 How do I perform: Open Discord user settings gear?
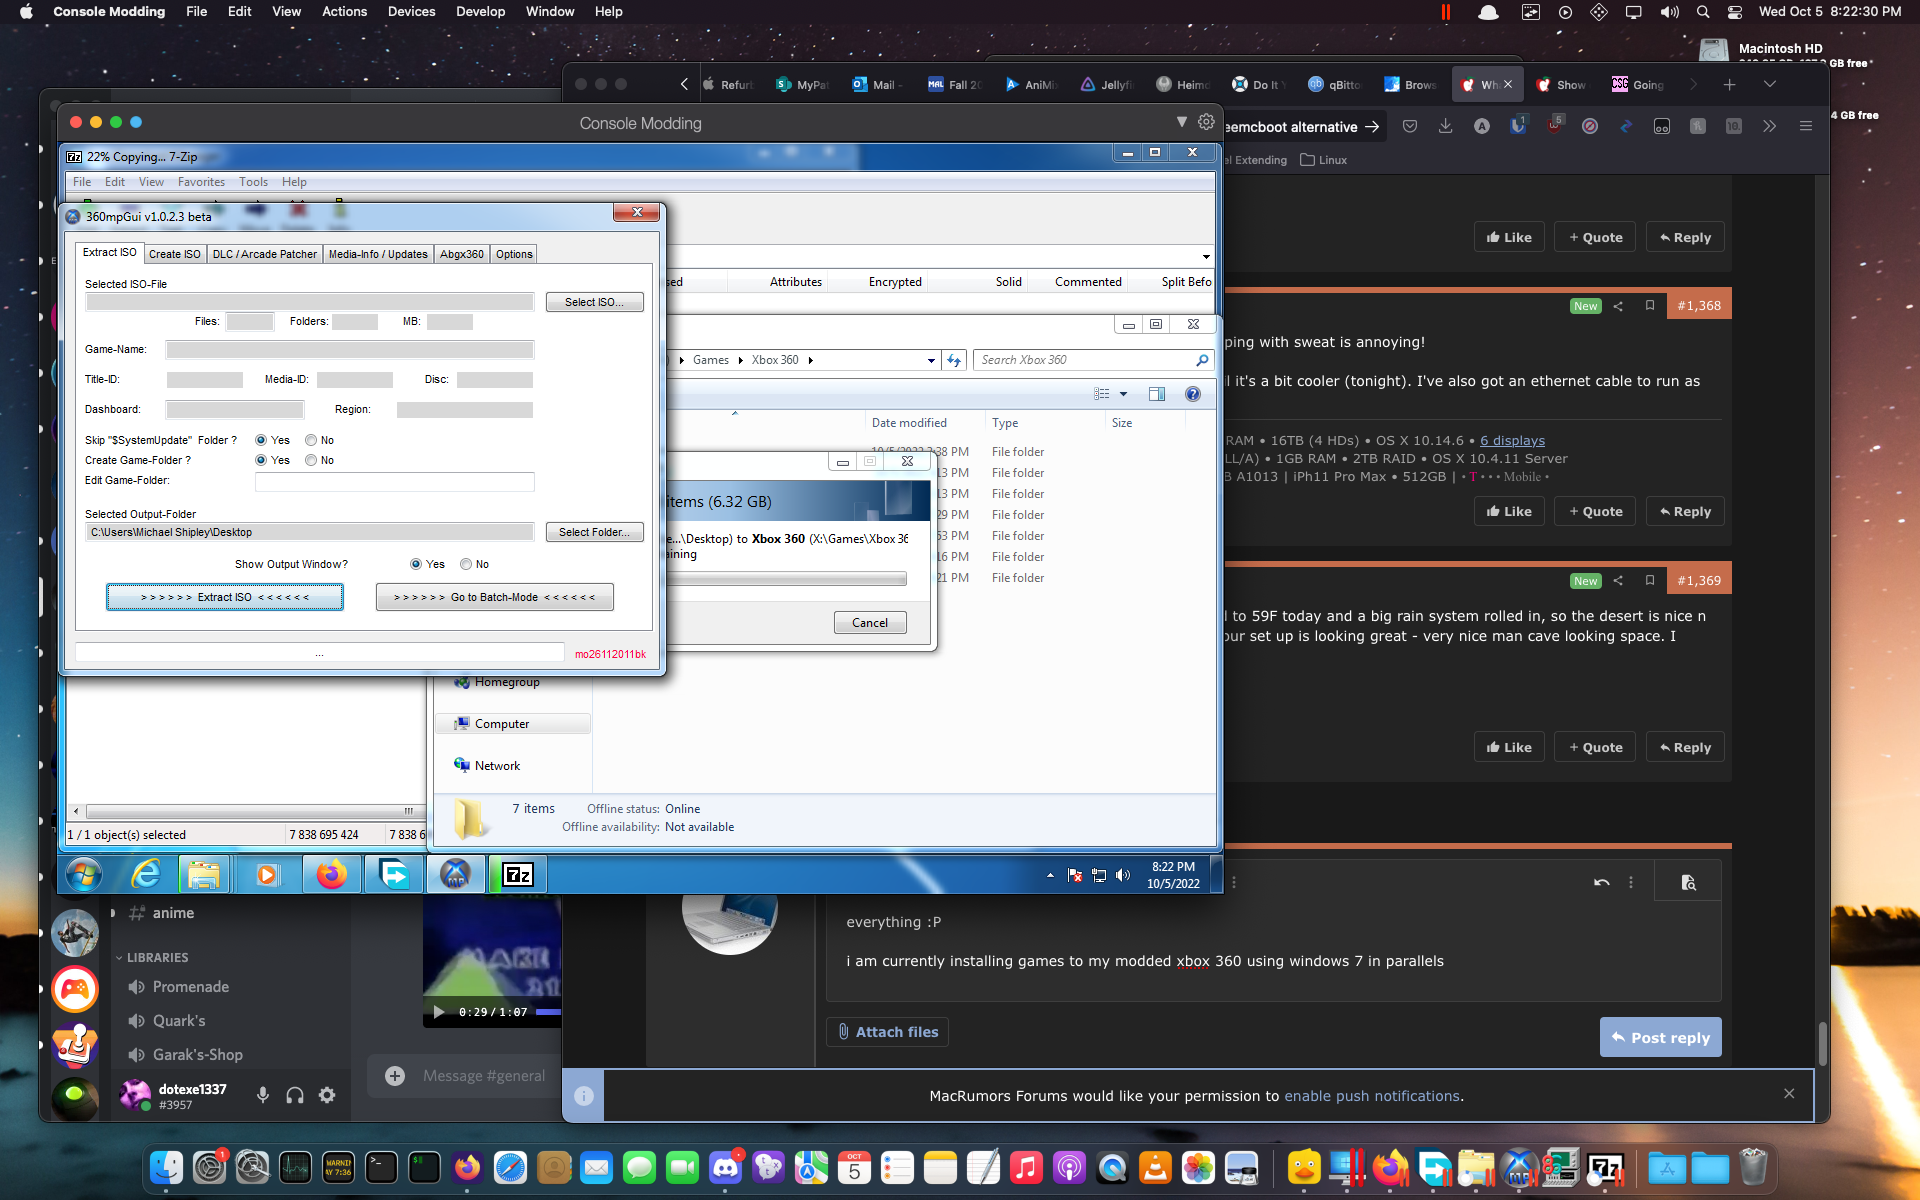pyautogui.click(x=327, y=1095)
